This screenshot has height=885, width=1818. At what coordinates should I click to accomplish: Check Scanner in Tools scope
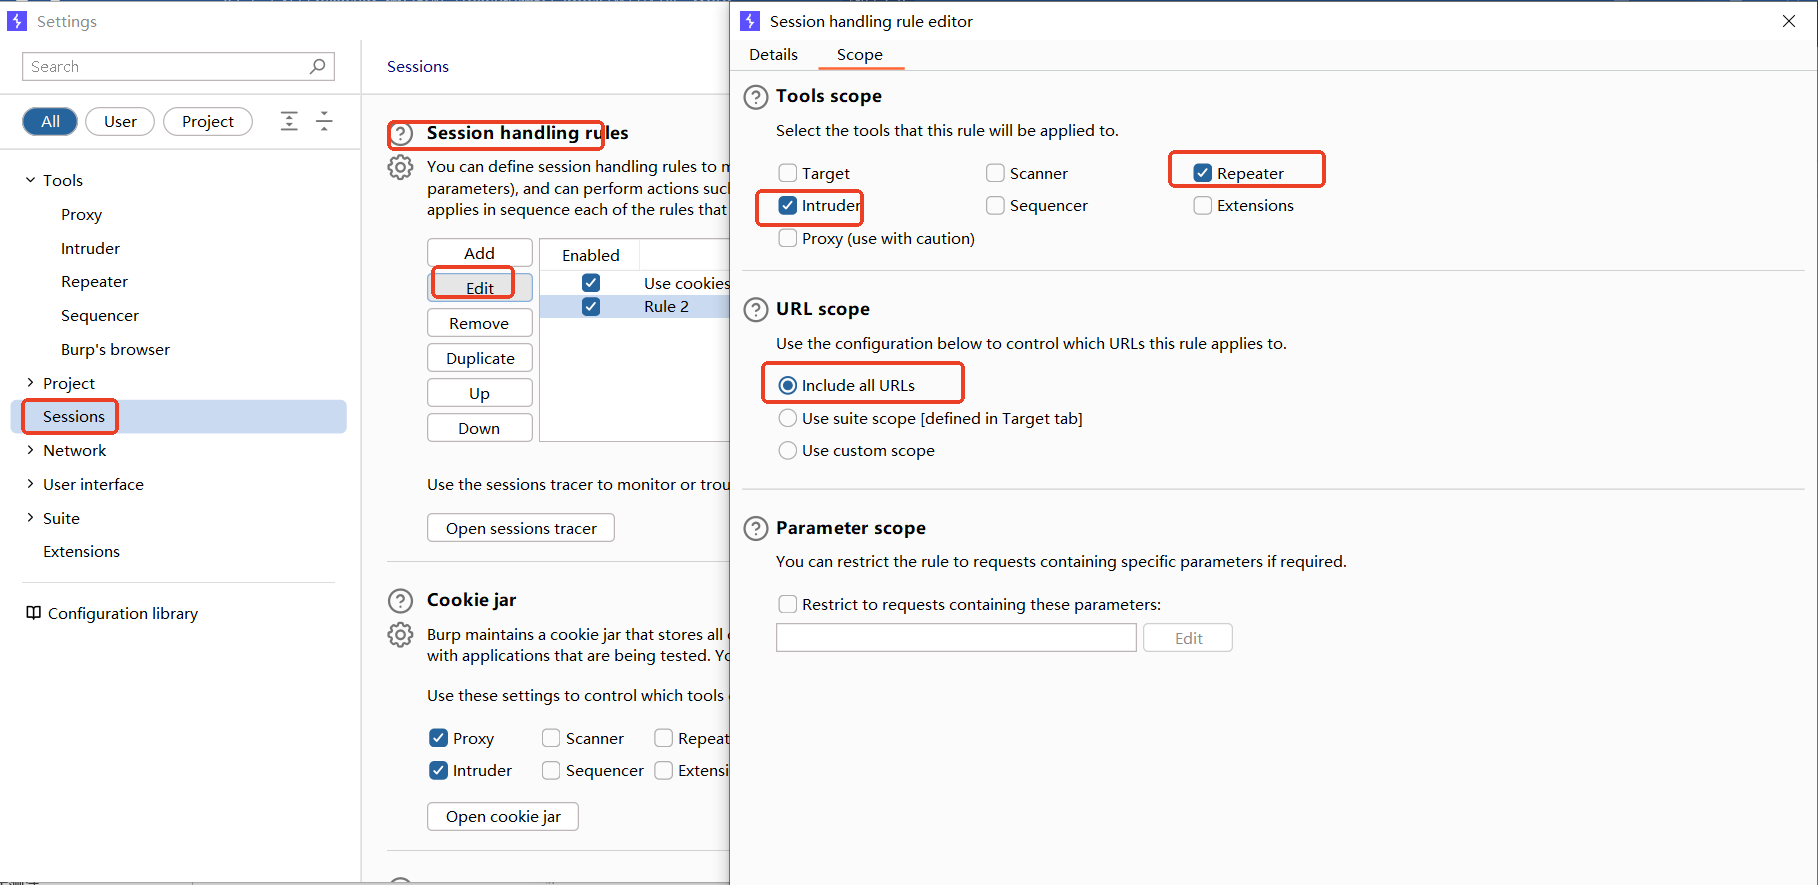[995, 173]
